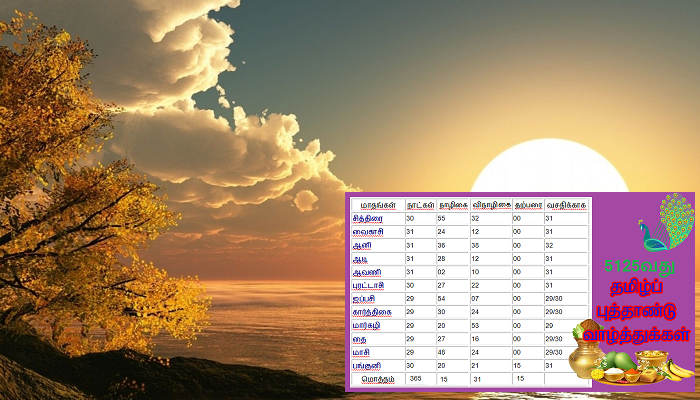
Task: Click '31' in the மொத்தம் total row
Action: (x=478, y=379)
